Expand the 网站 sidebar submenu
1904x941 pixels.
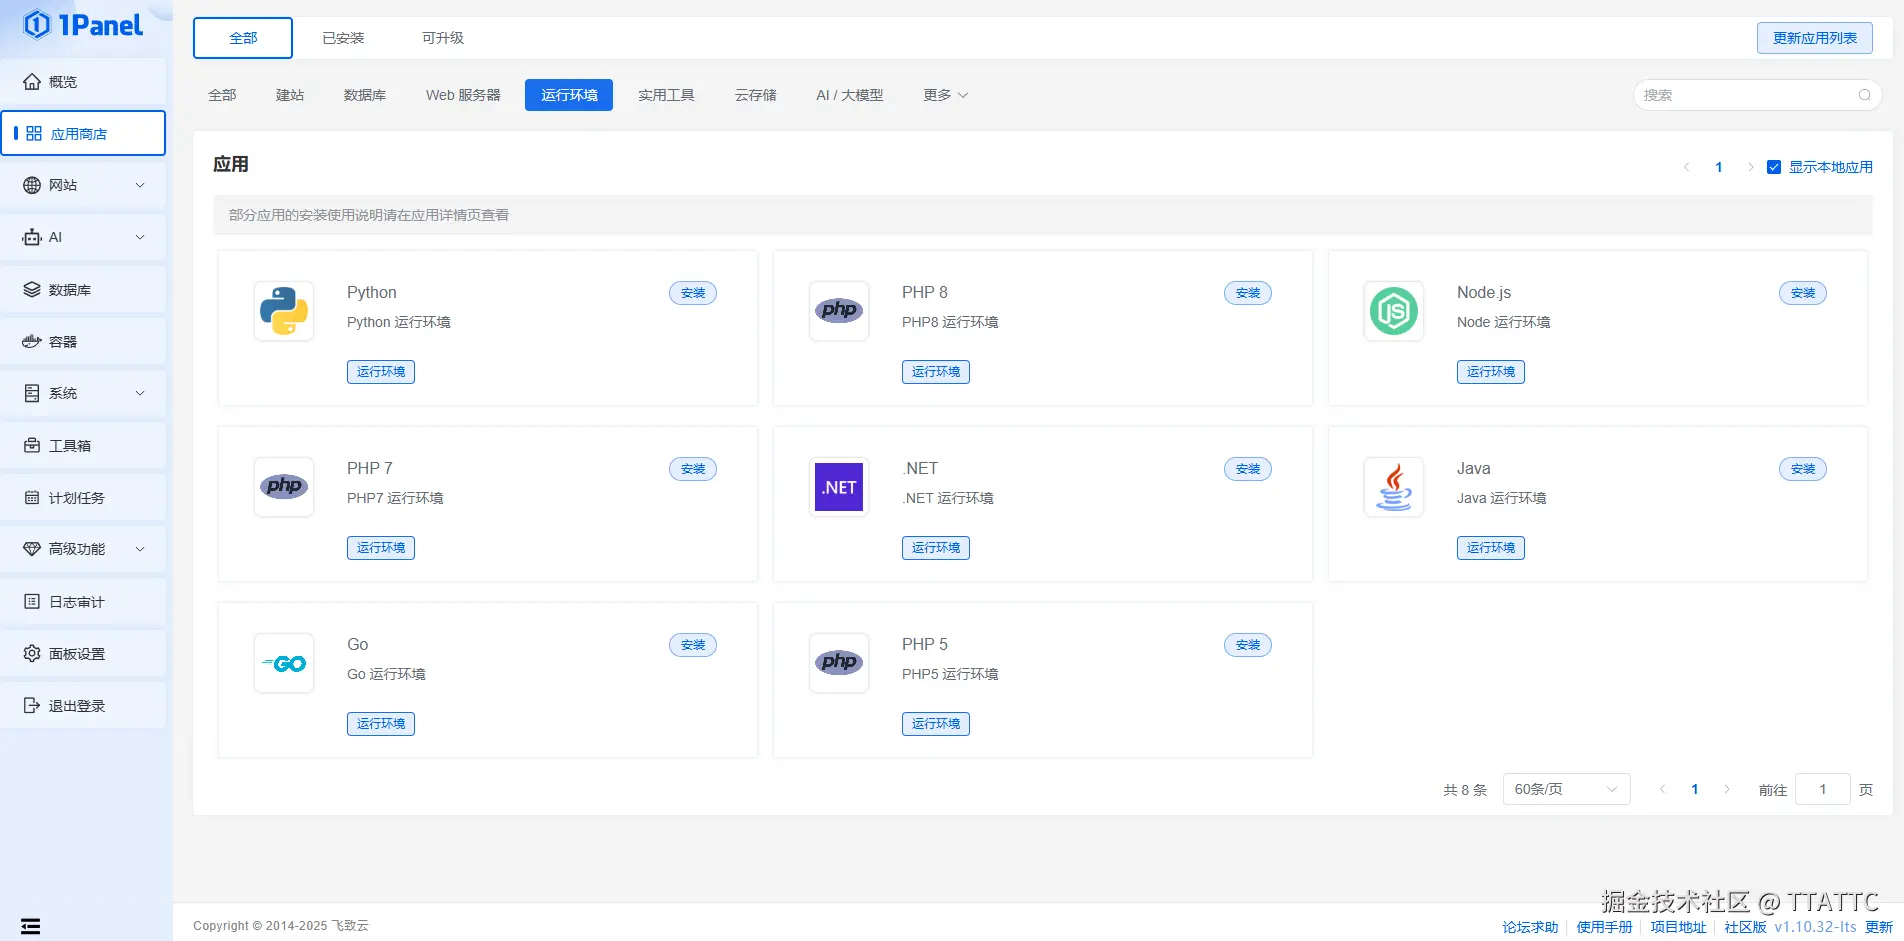pos(83,185)
